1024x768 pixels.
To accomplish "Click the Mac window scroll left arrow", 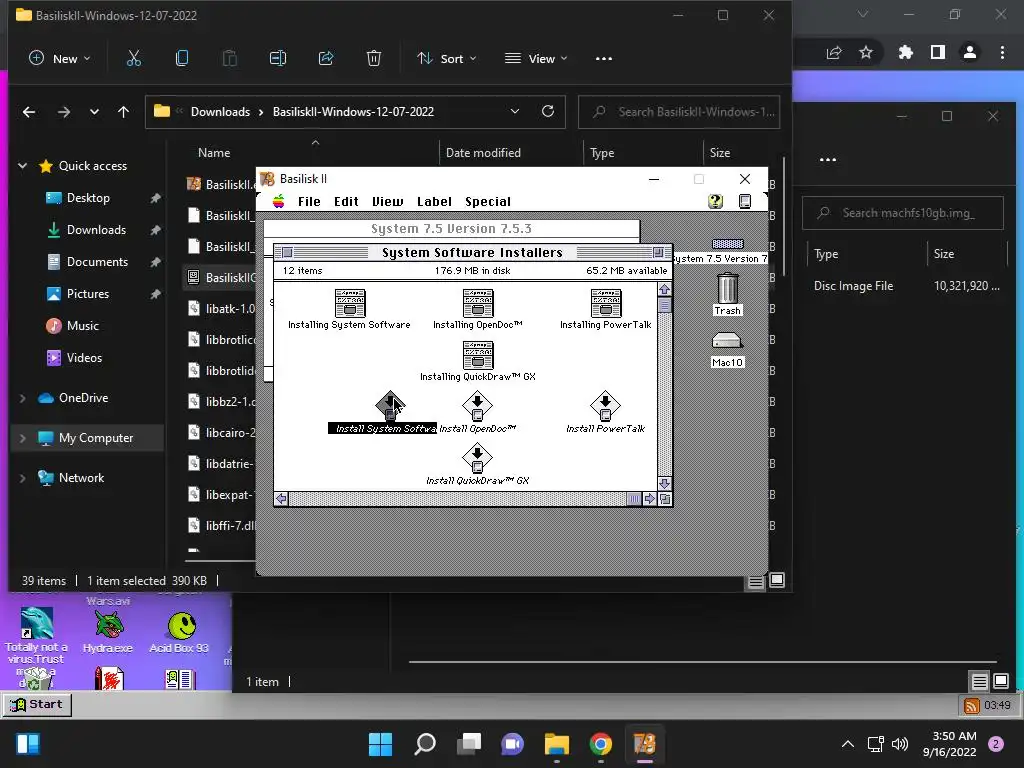I will 281,499.
